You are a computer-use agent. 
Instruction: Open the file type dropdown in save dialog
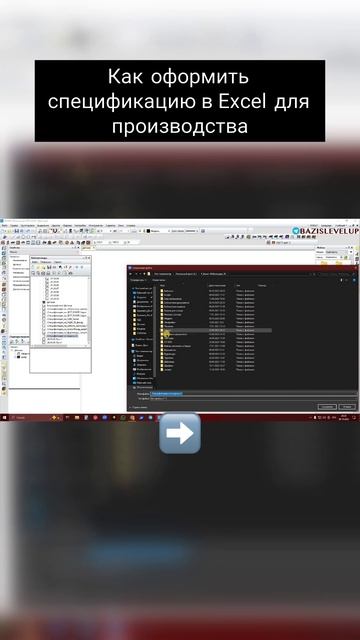click(253, 398)
